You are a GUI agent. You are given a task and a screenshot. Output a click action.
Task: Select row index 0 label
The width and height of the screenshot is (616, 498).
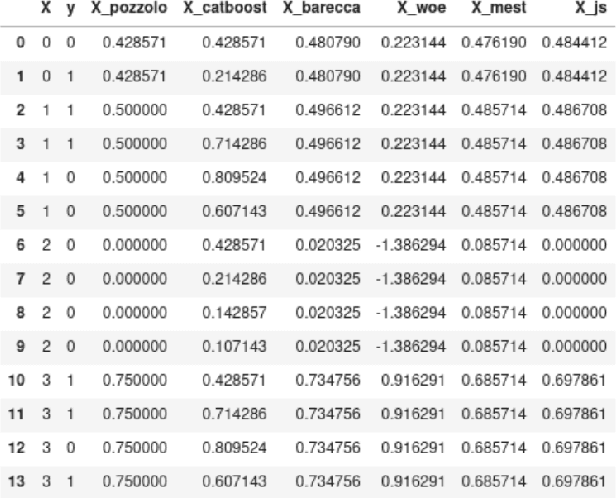[20, 42]
